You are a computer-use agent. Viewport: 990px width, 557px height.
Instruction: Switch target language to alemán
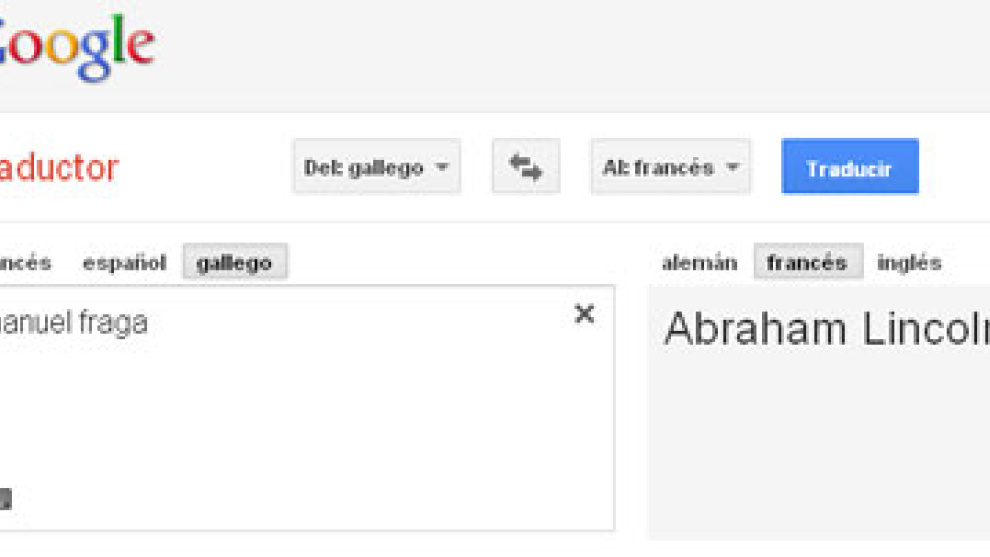pos(699,263)
